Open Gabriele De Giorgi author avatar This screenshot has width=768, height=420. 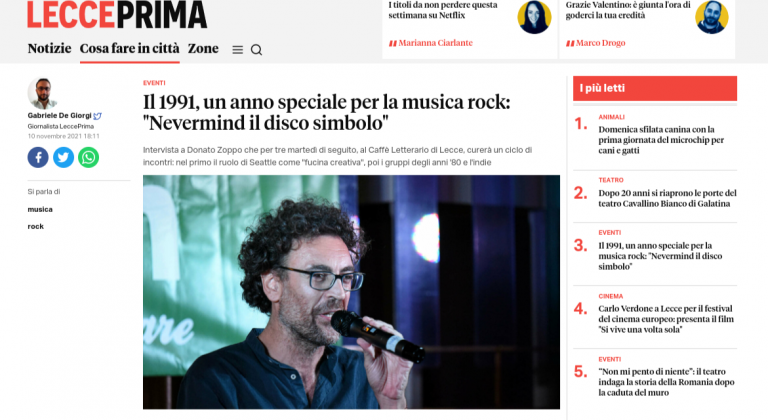(43, 93)
